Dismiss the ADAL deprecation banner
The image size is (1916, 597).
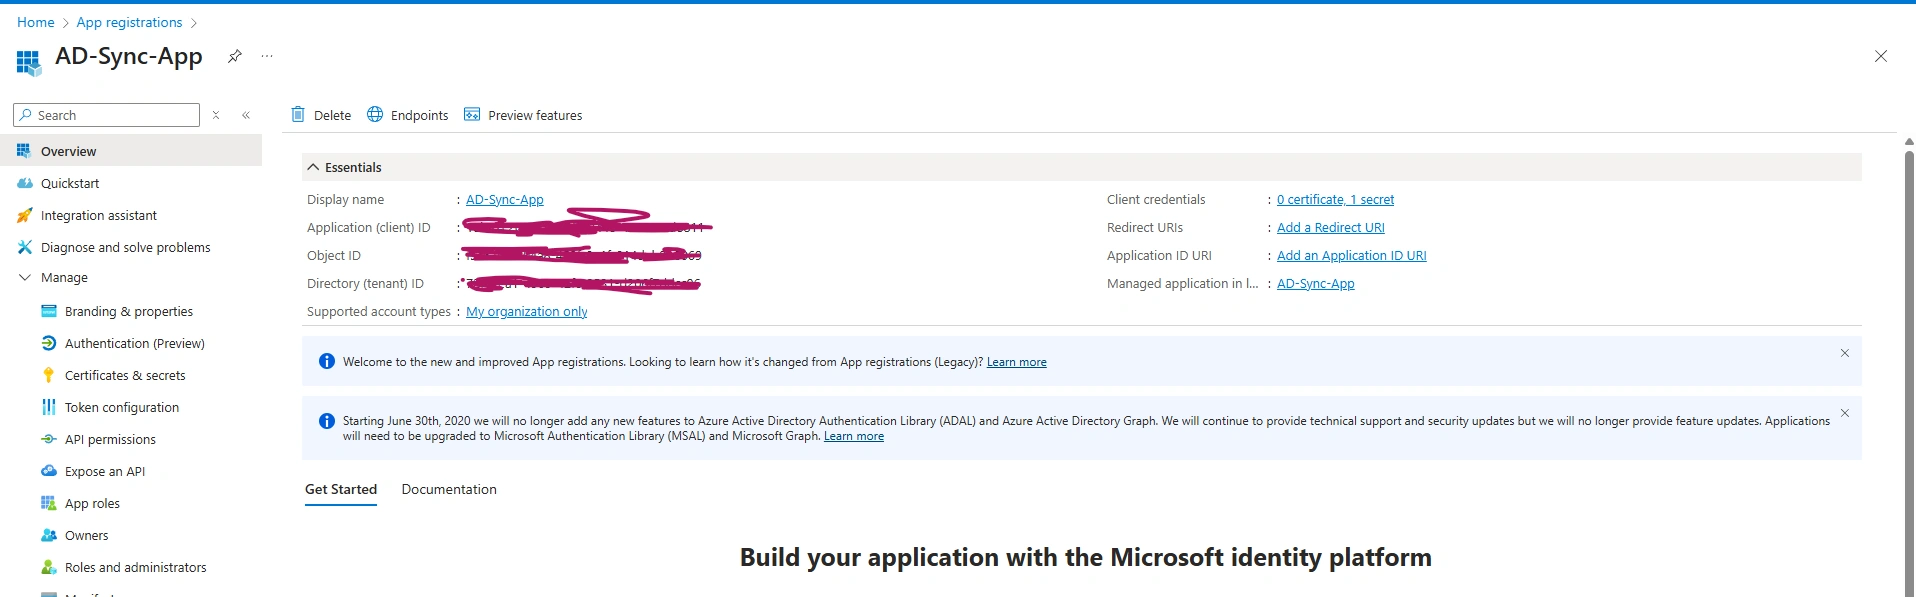1845,413
